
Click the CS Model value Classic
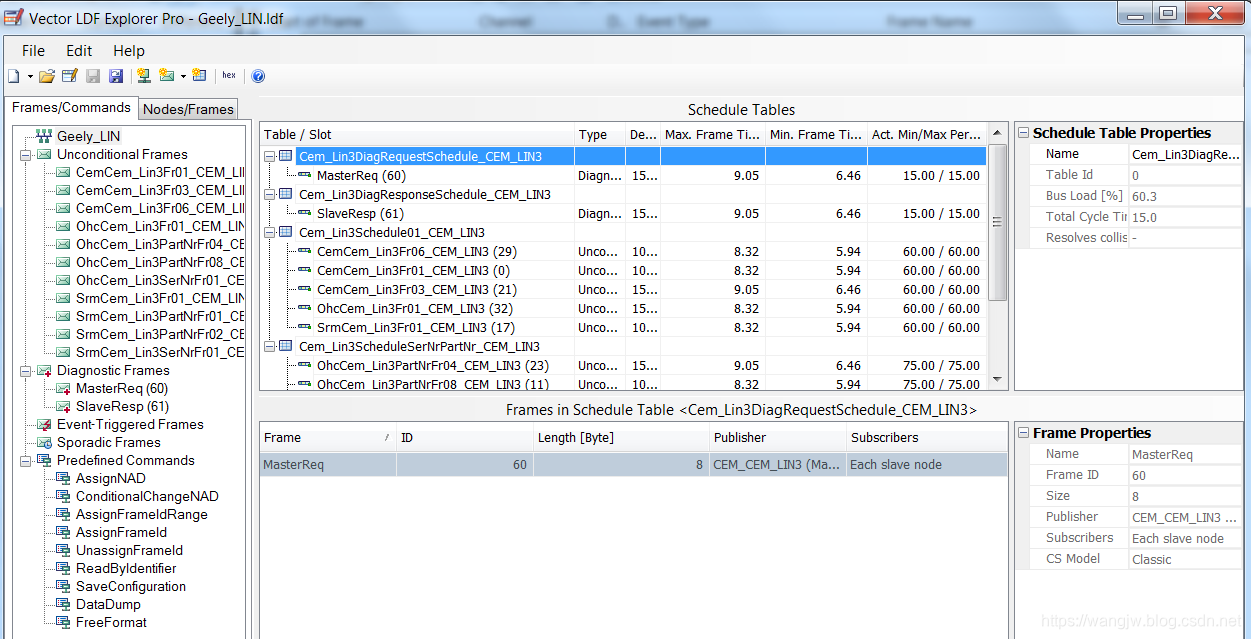[1186, 560]
